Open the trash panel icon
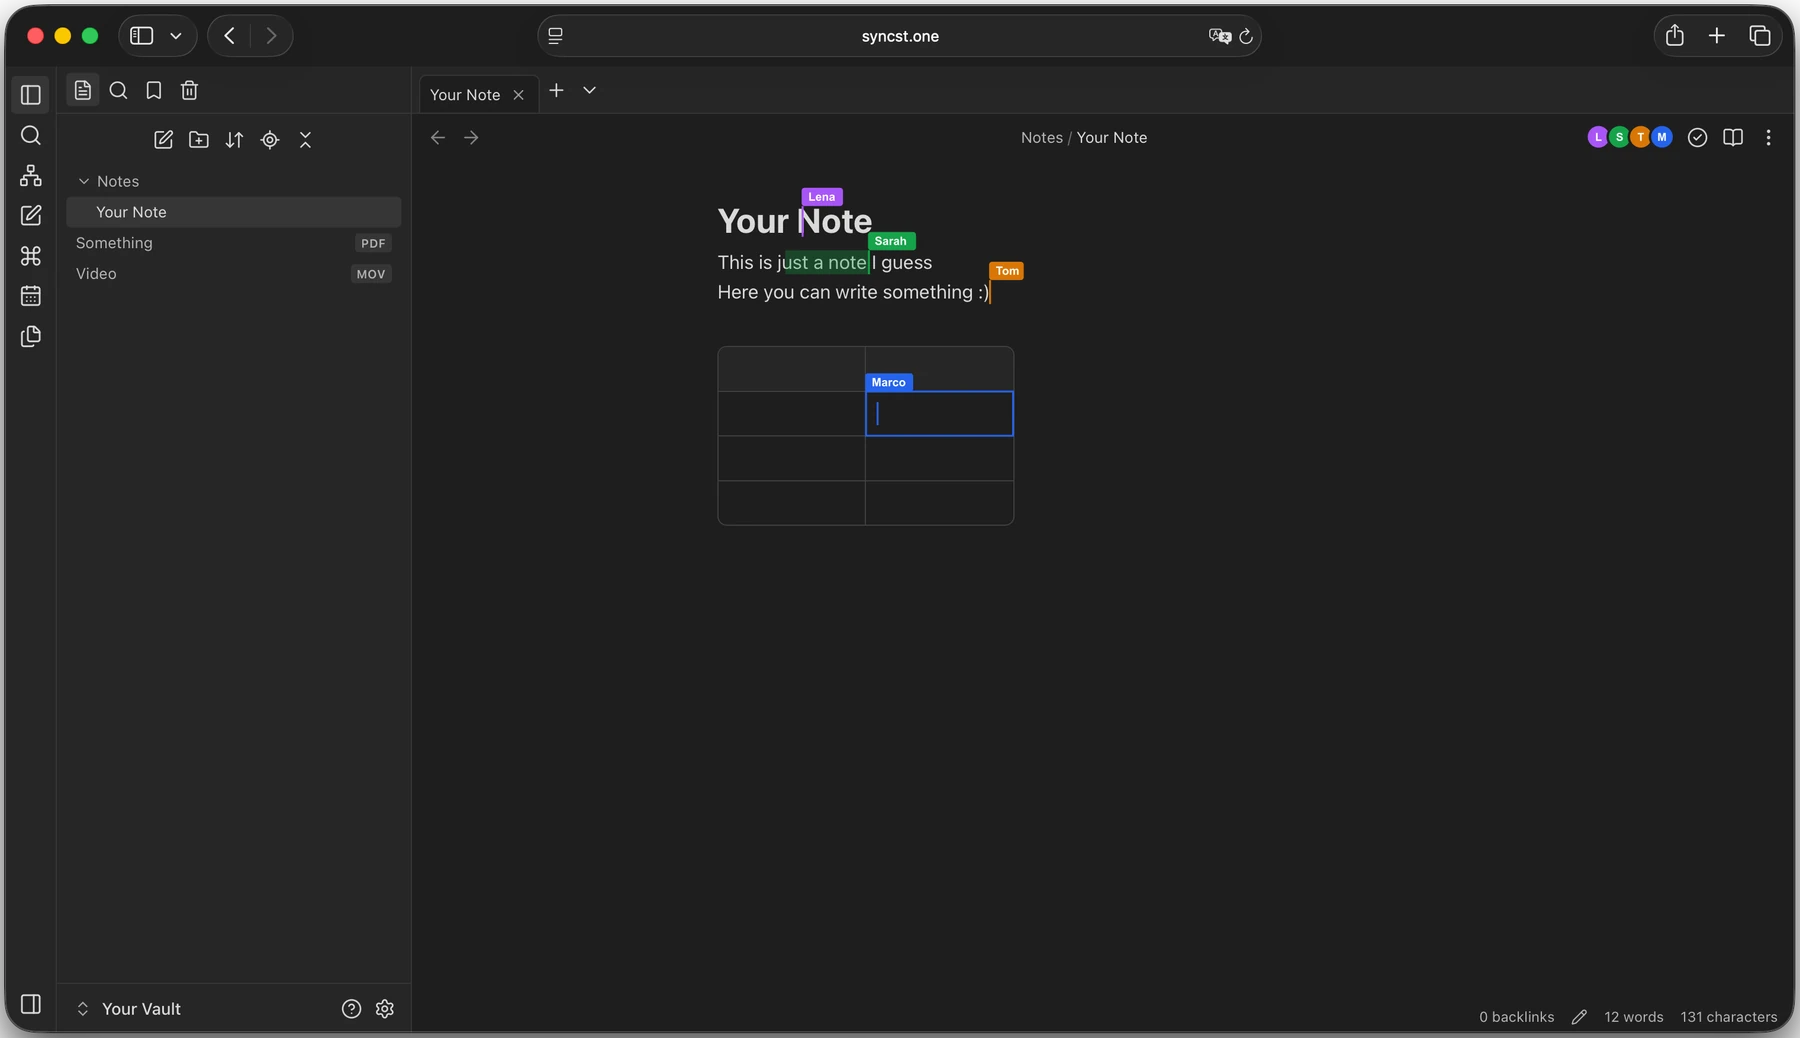Viewport: 1800px width, 1038px height. 189,91
